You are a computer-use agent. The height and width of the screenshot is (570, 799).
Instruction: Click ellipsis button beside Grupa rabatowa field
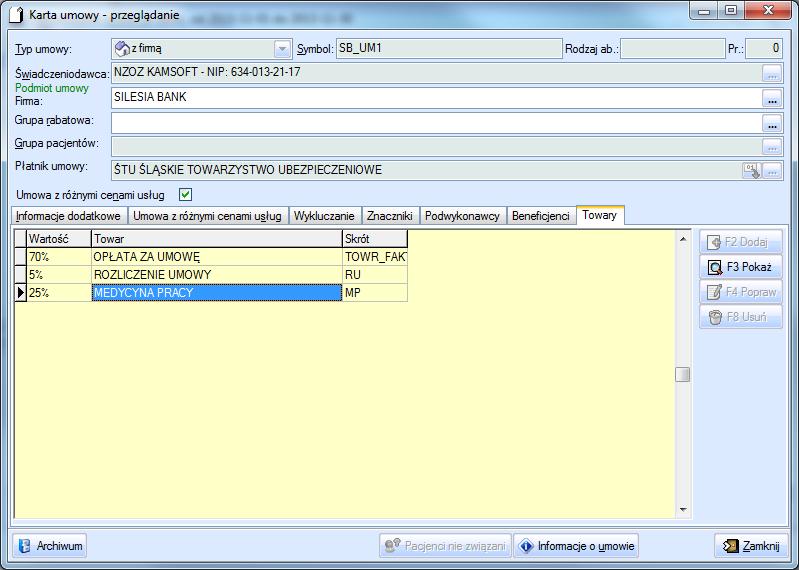click(x=772, y=123)
